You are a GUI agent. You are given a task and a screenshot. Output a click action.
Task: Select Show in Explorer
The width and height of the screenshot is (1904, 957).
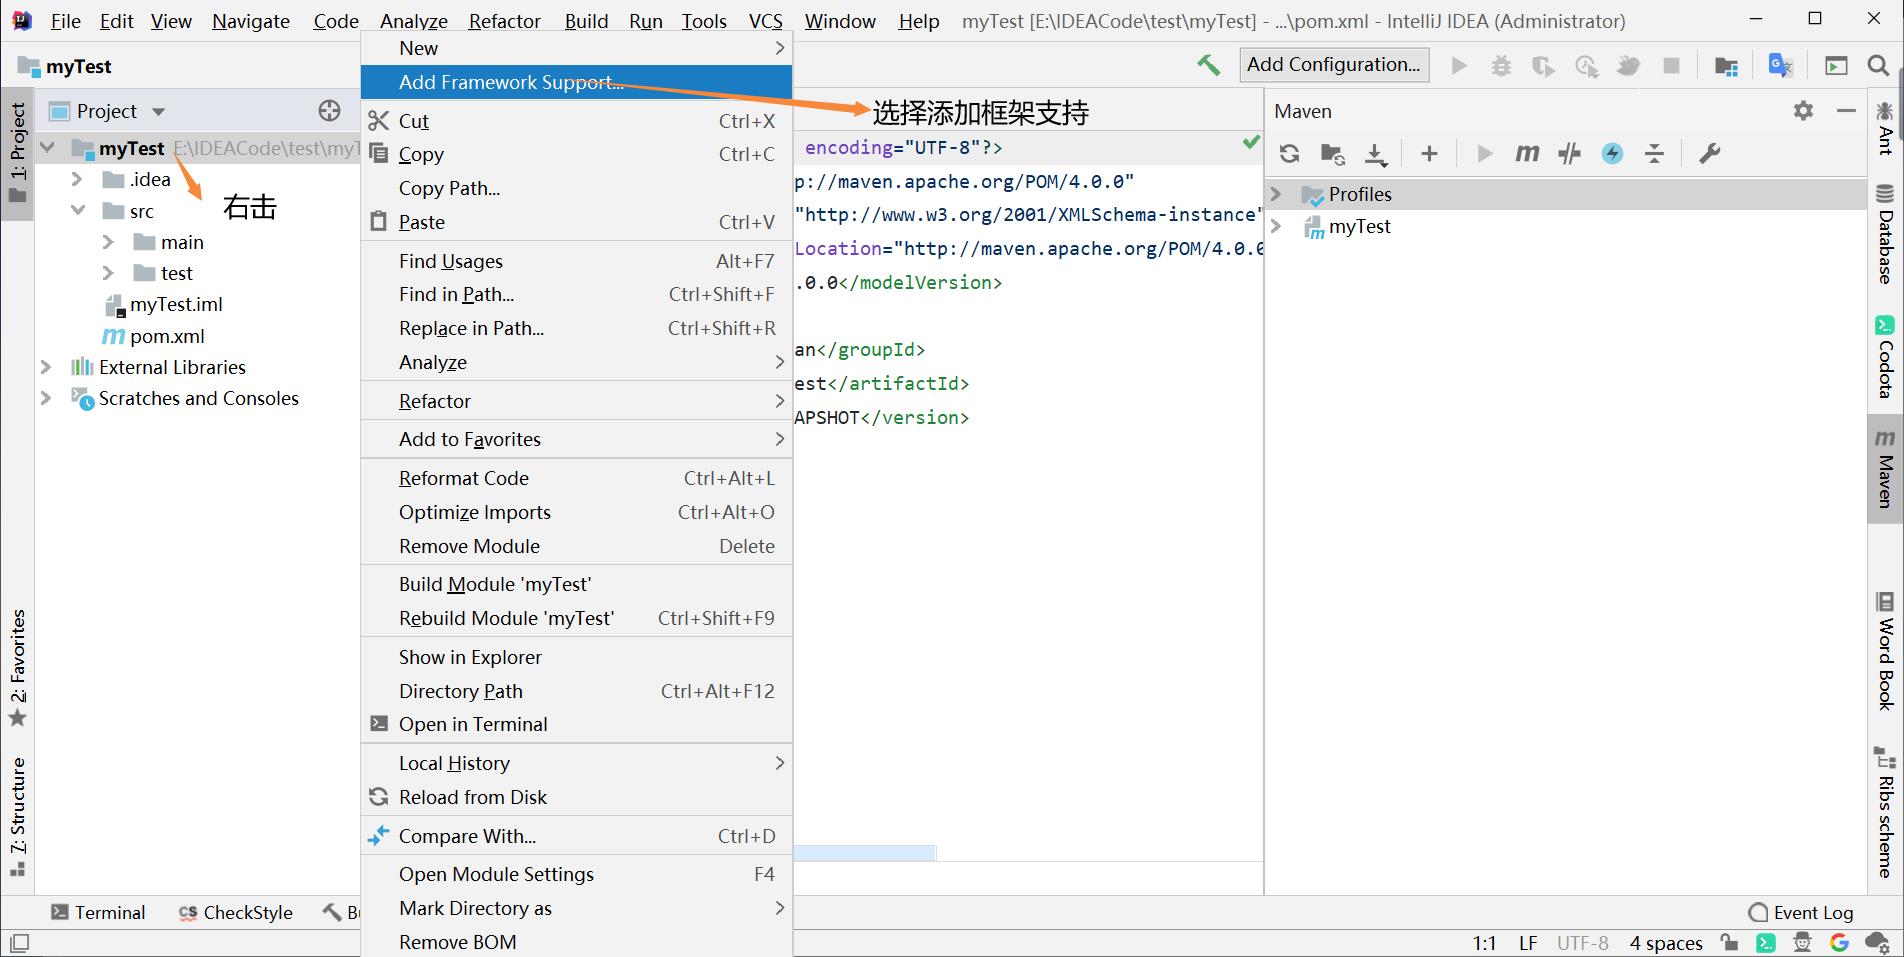coord(576,657)
